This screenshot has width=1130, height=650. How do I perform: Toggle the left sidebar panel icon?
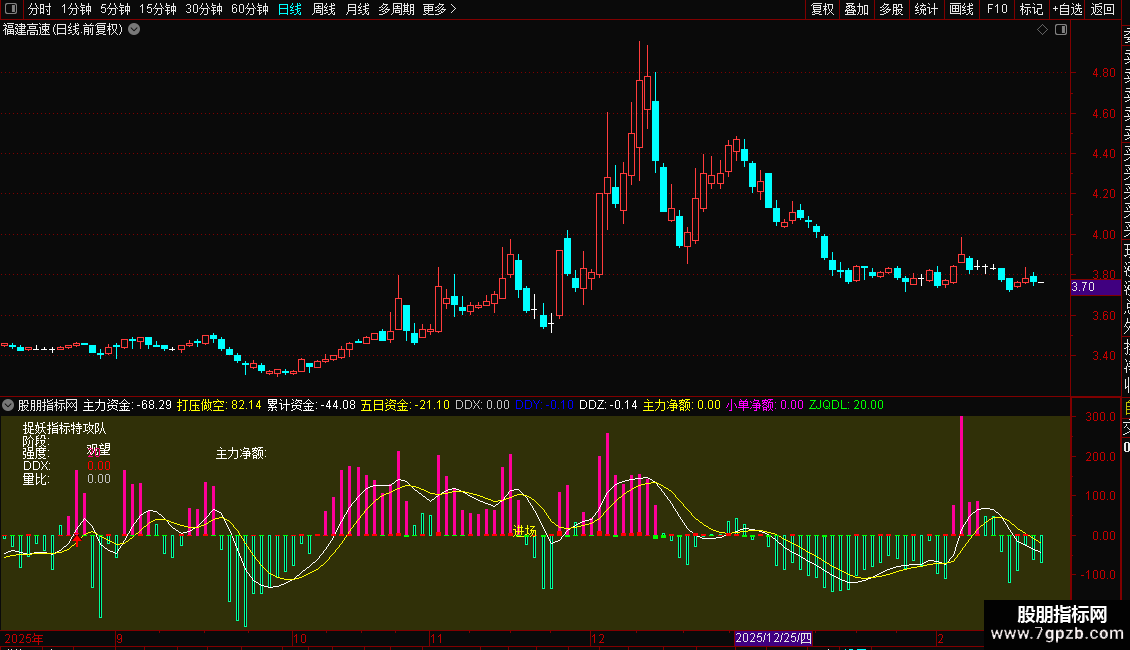(x=11, y=9)
